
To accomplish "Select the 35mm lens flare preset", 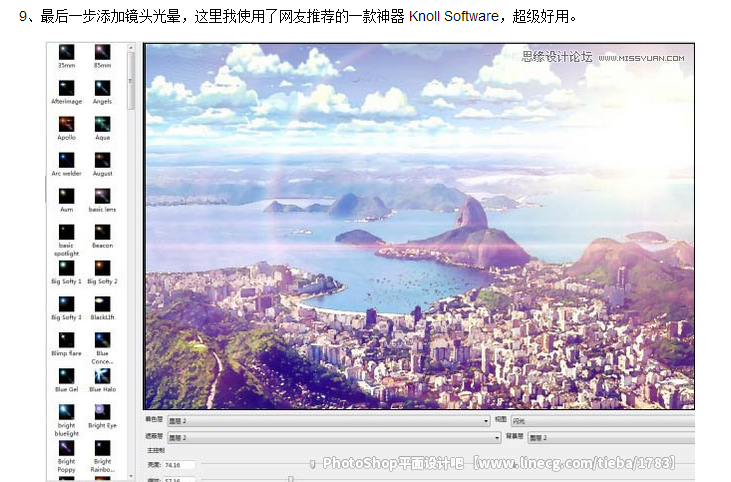I will [66, 56].
